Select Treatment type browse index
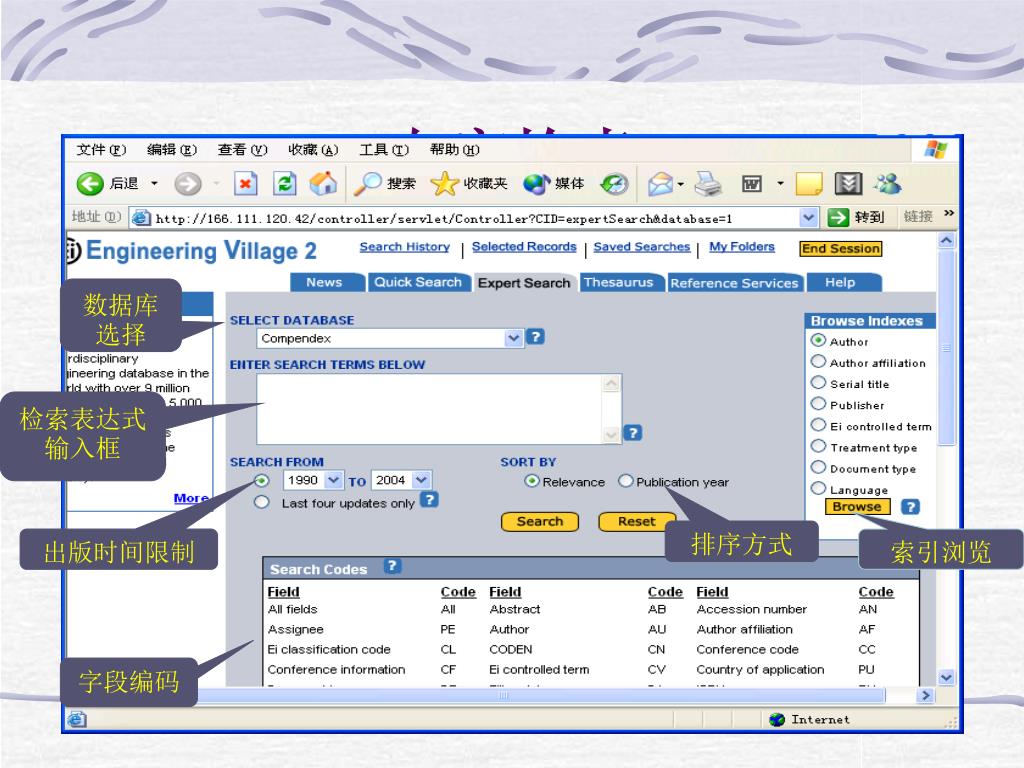 (x=818, y=446)
